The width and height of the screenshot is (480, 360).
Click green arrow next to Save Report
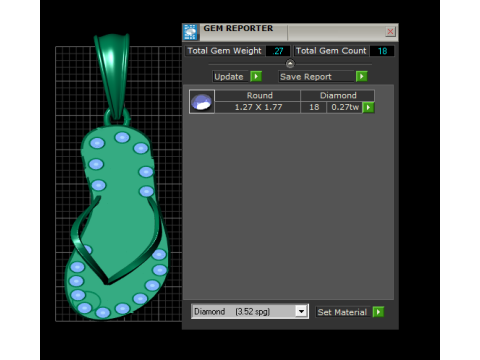coord(361,76)
